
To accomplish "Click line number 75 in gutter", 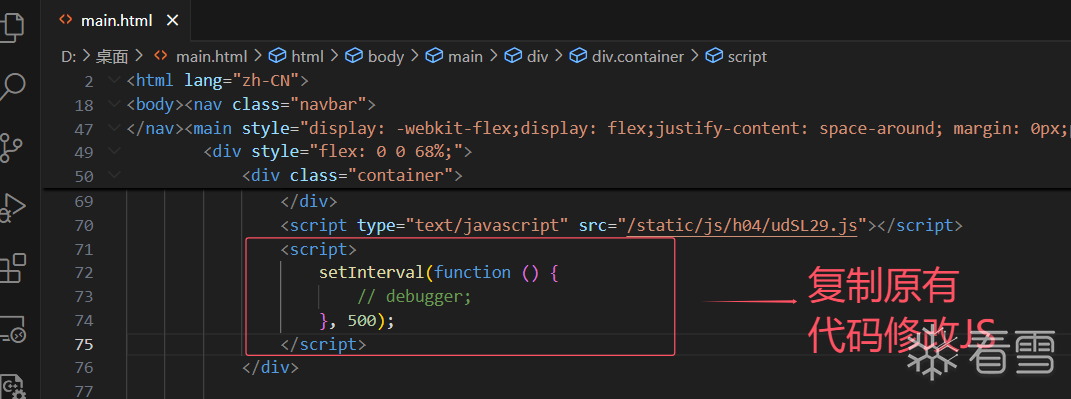I will click(83, 344).
